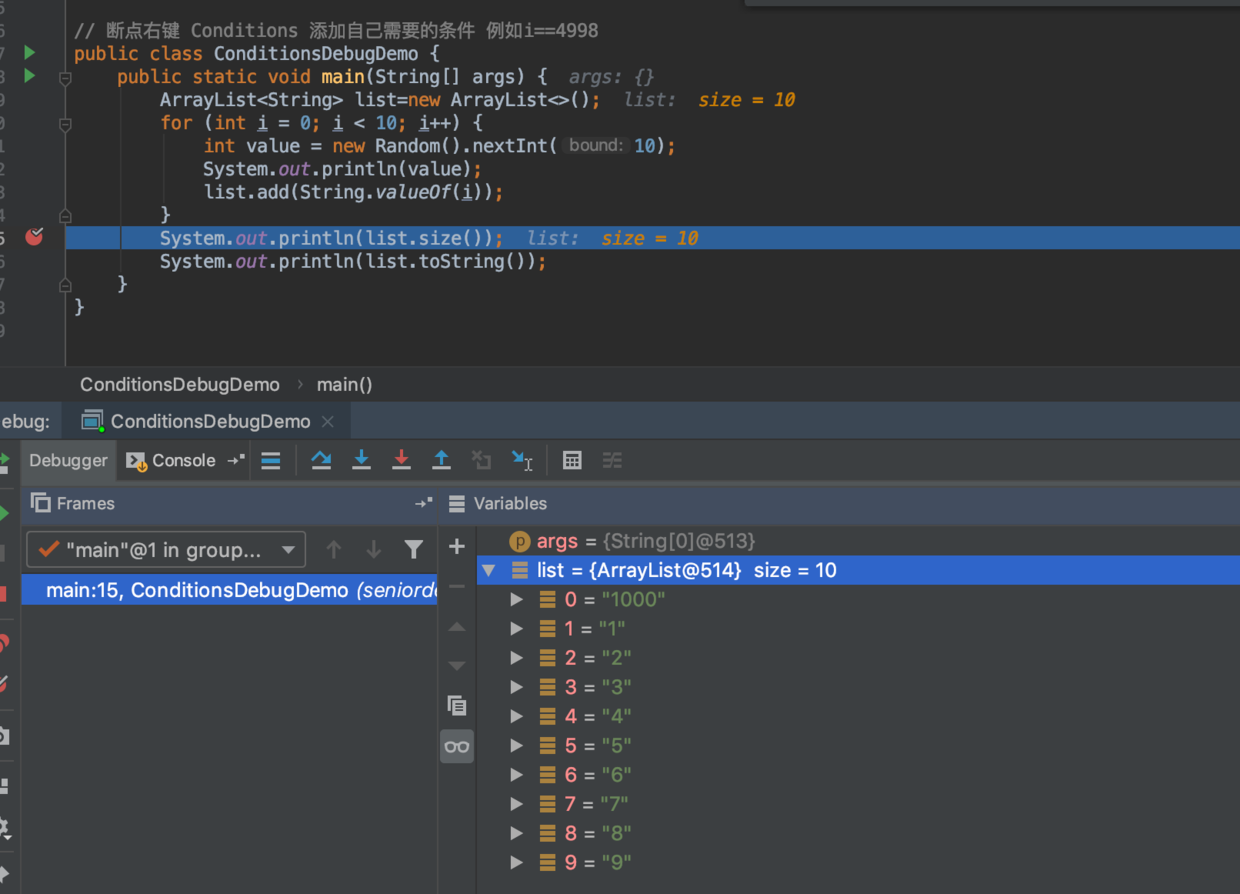
Task: Click the red Force Step Into icon
Action: (401, 460)
